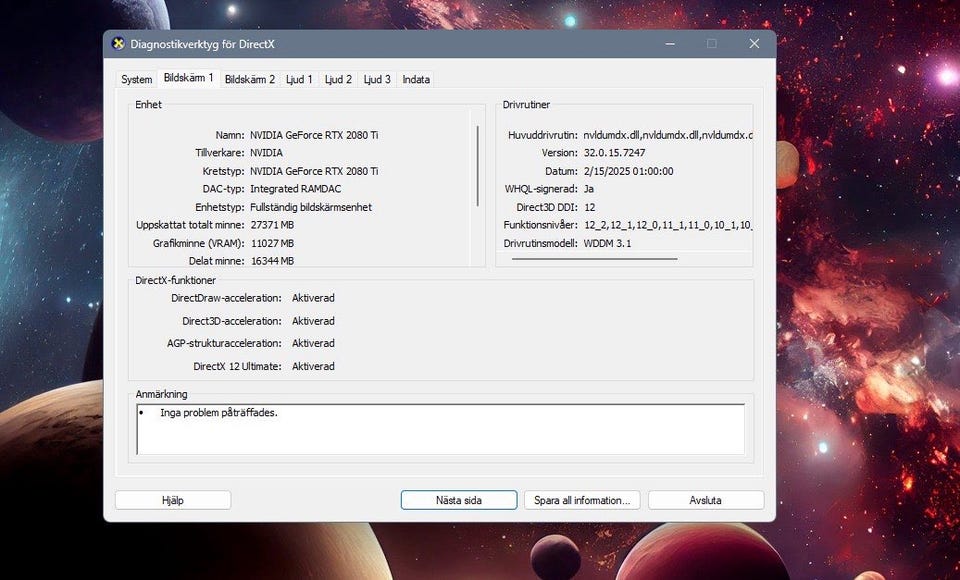Click the Drivrutiner panel horizontal scrollbar

[x=594, y=259]
